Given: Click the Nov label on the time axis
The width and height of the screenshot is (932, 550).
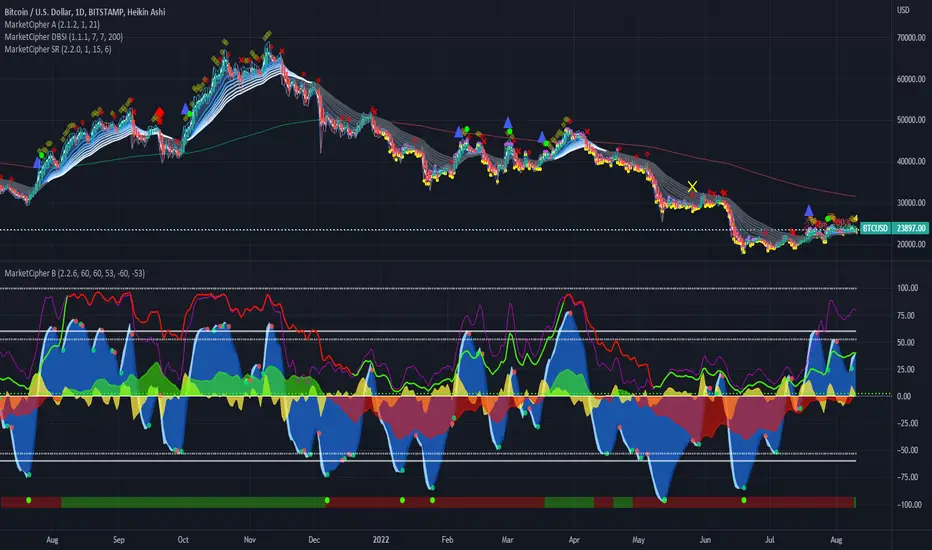Looking at the screenshot, I should click(x=250, y=540).
